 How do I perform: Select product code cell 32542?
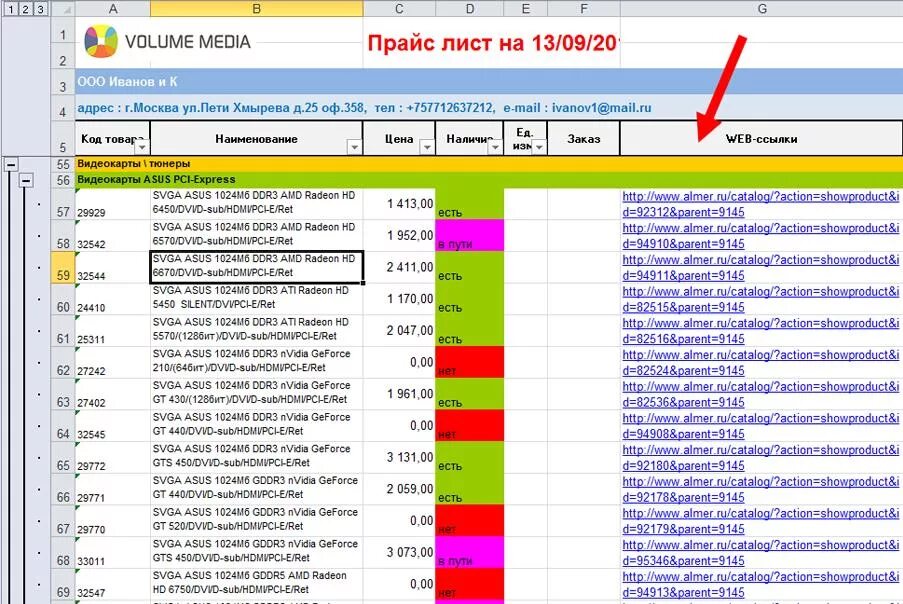click(113, 235)
